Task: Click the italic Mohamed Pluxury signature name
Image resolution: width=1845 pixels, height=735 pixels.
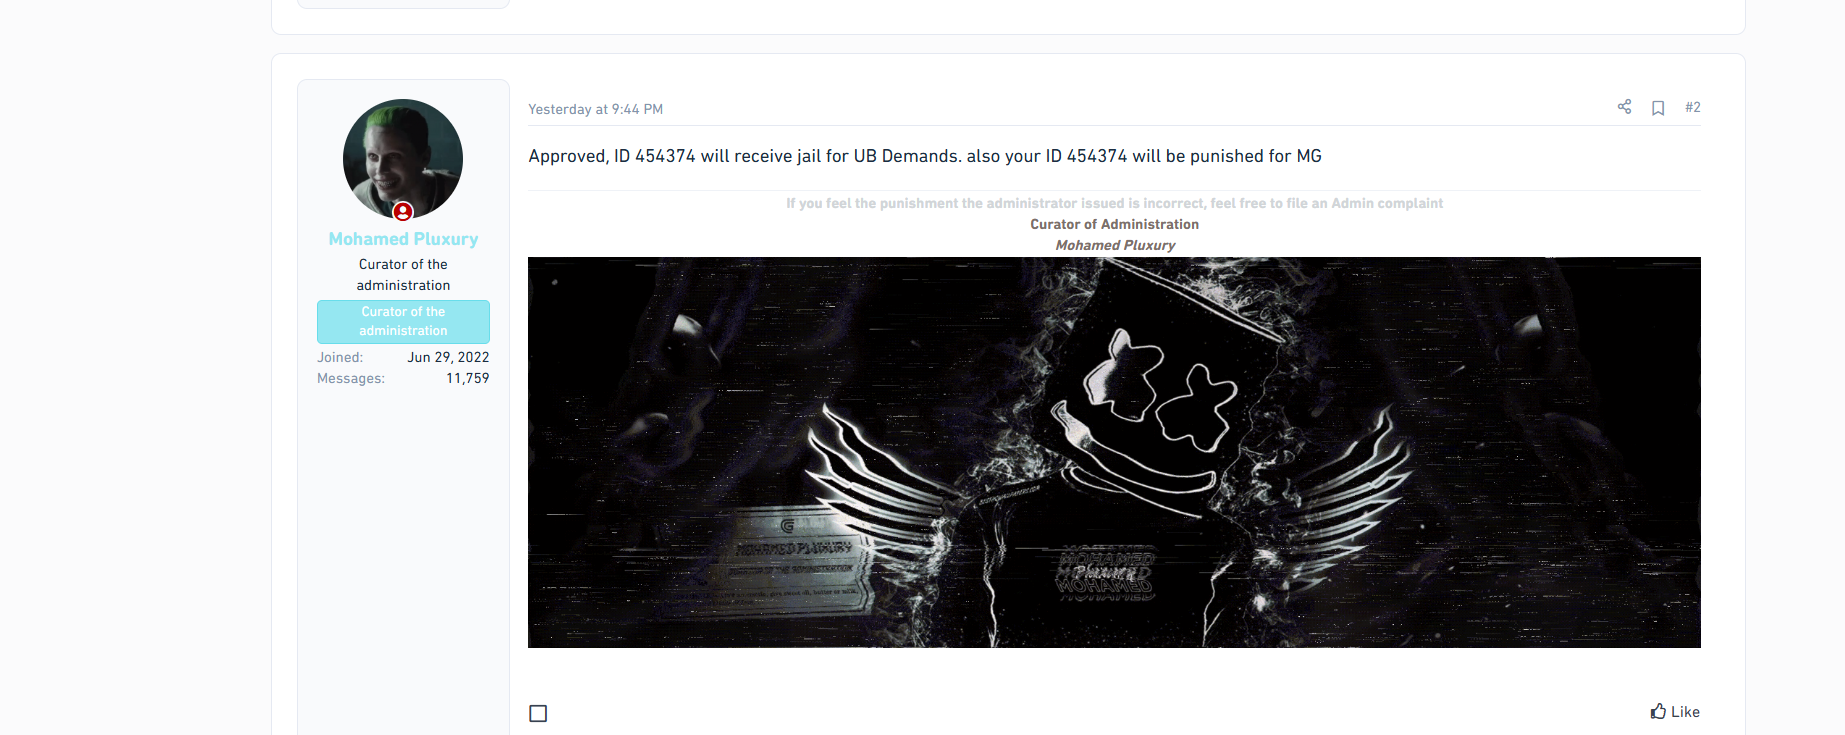Action: (x=1115, y=245)
